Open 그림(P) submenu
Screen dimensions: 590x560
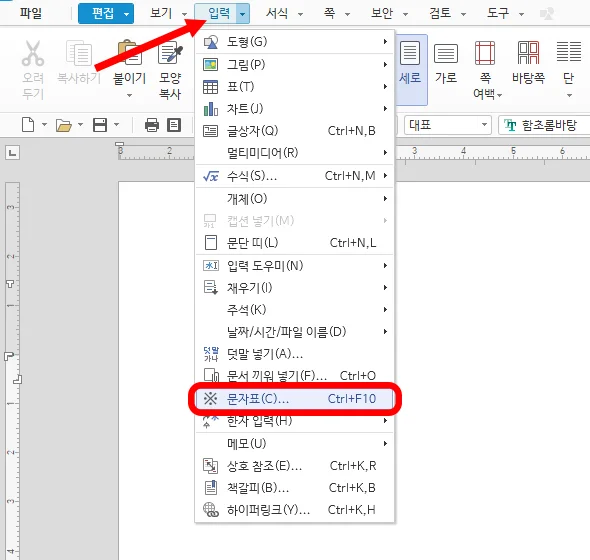pos(295,64)
